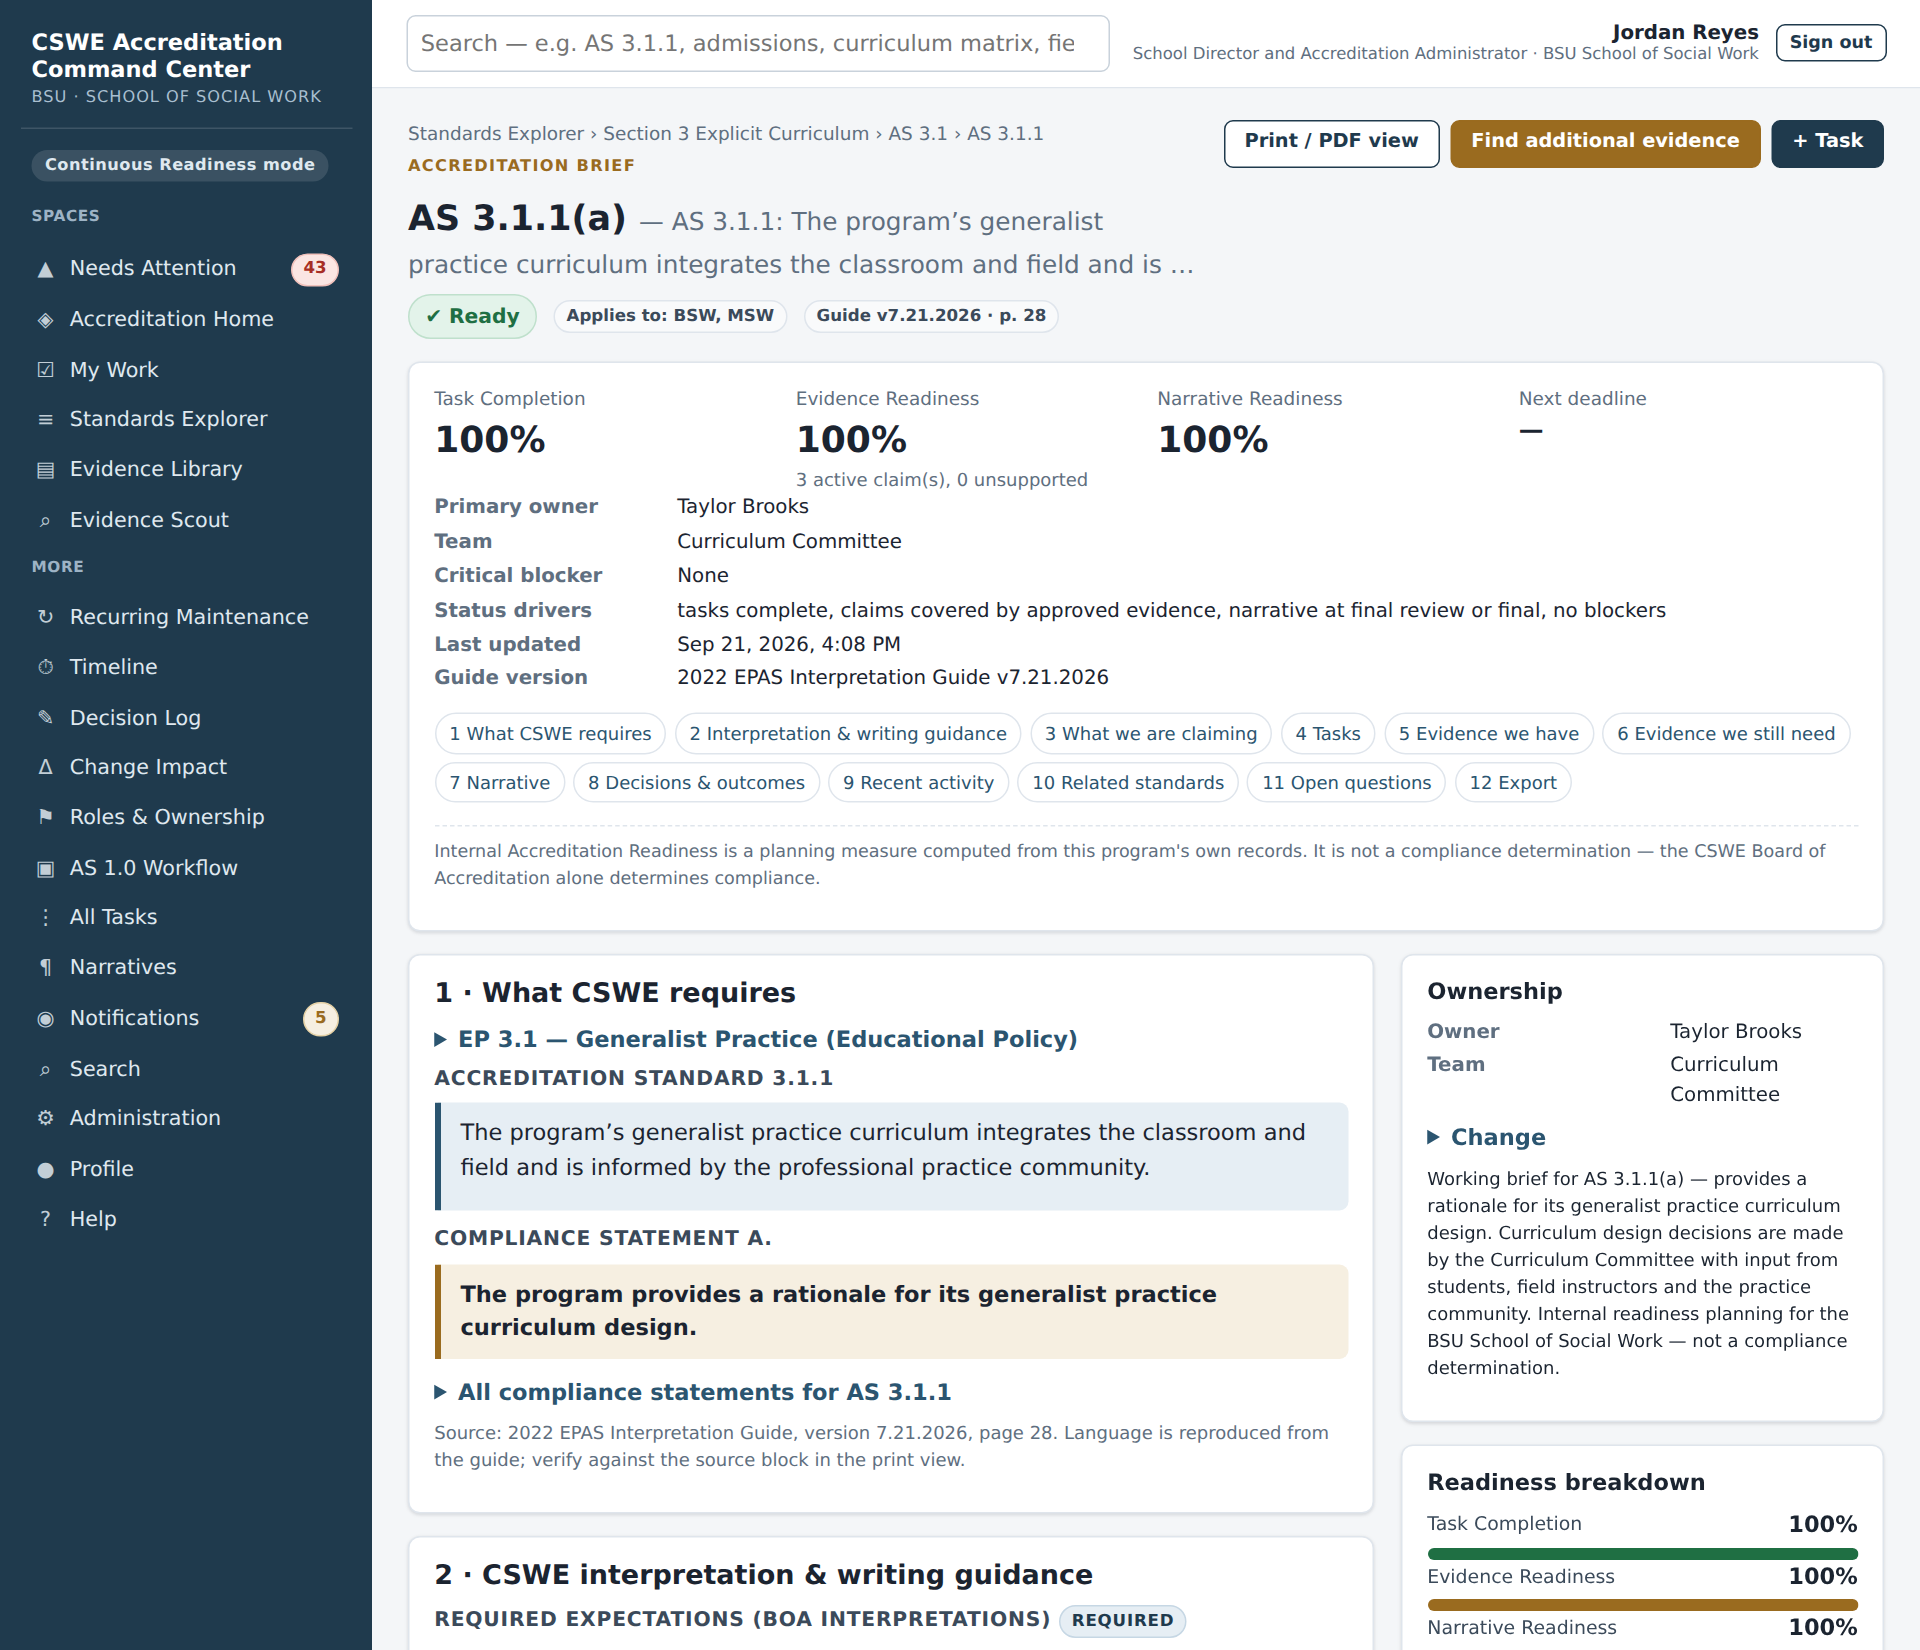Viewport: 1920px width, 1650px height.
Task: Sign out of the account
Action: click(1830, 42)
